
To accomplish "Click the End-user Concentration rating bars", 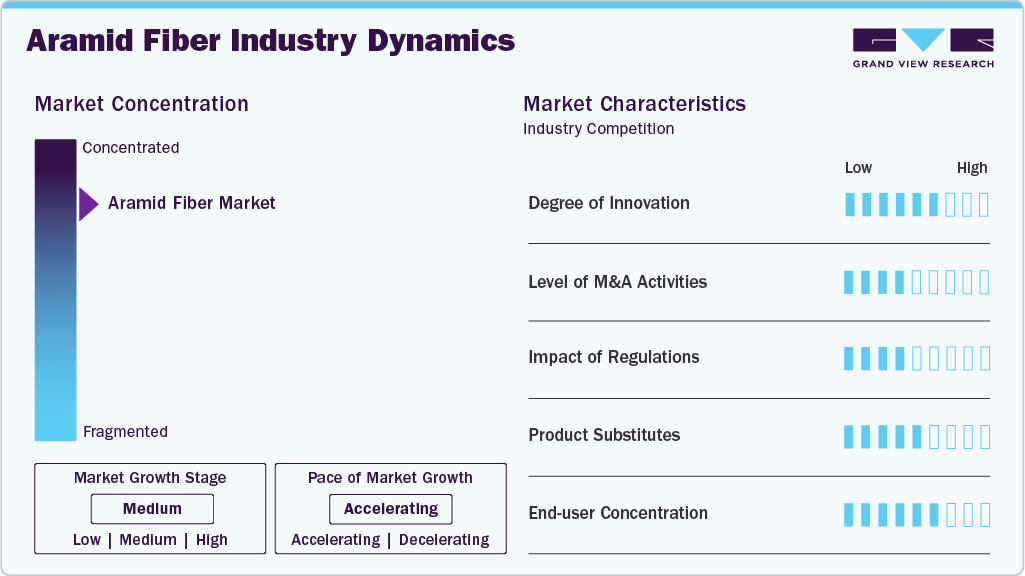I will [916, 514].
